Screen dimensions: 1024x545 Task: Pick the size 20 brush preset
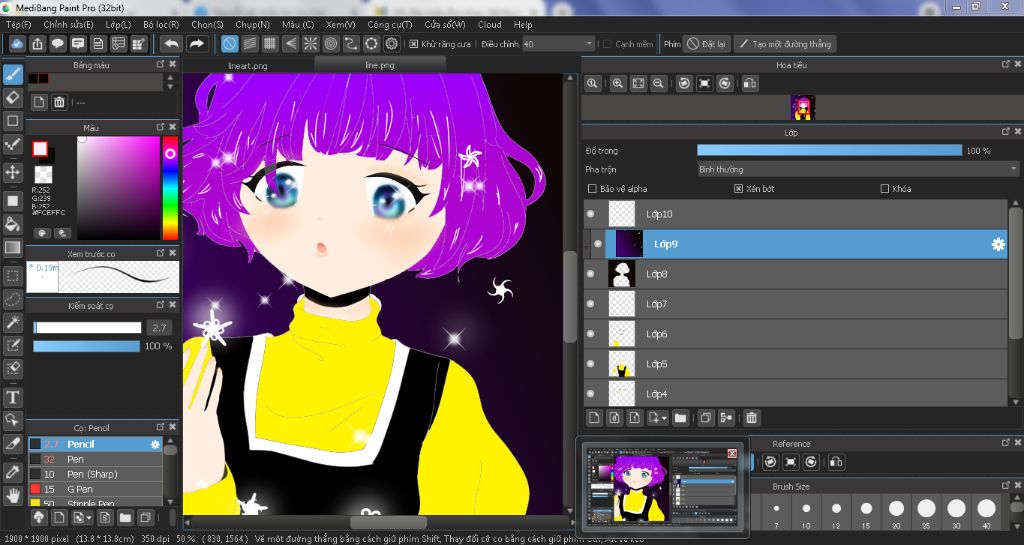coord(896,513)
